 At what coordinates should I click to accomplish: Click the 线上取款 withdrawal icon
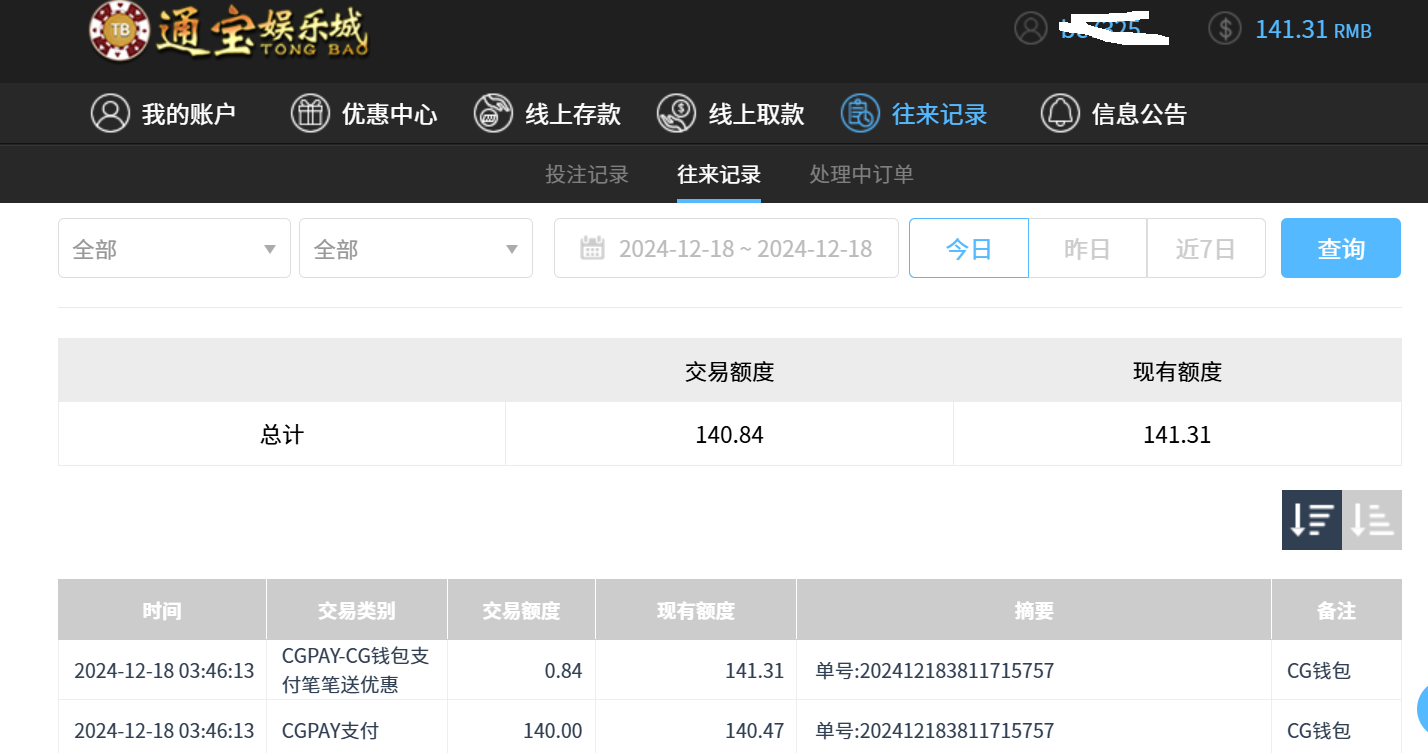[677, 113]
